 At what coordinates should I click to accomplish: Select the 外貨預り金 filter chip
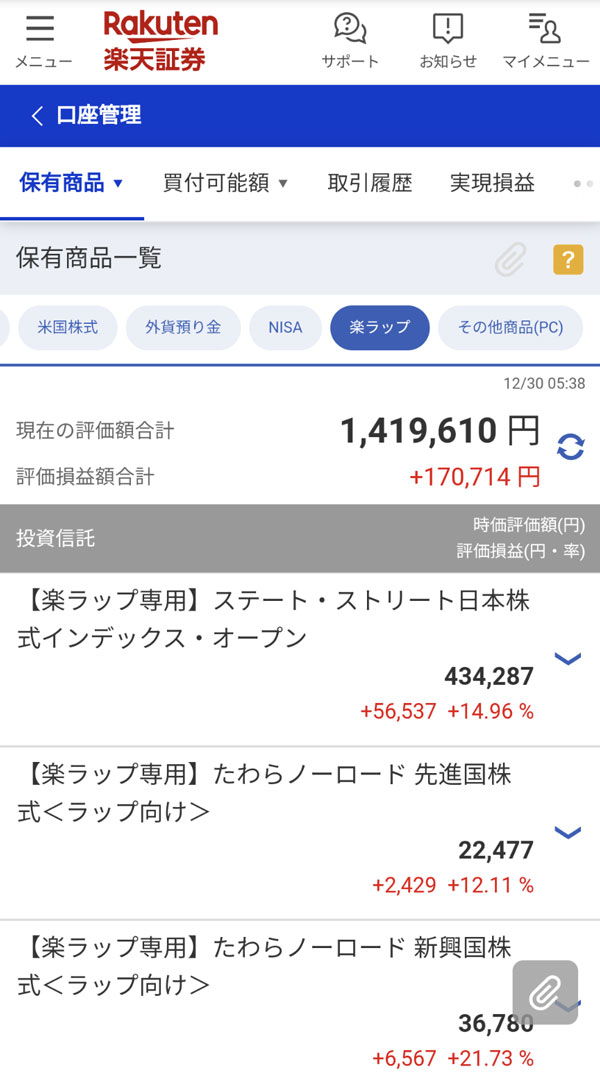183,327
